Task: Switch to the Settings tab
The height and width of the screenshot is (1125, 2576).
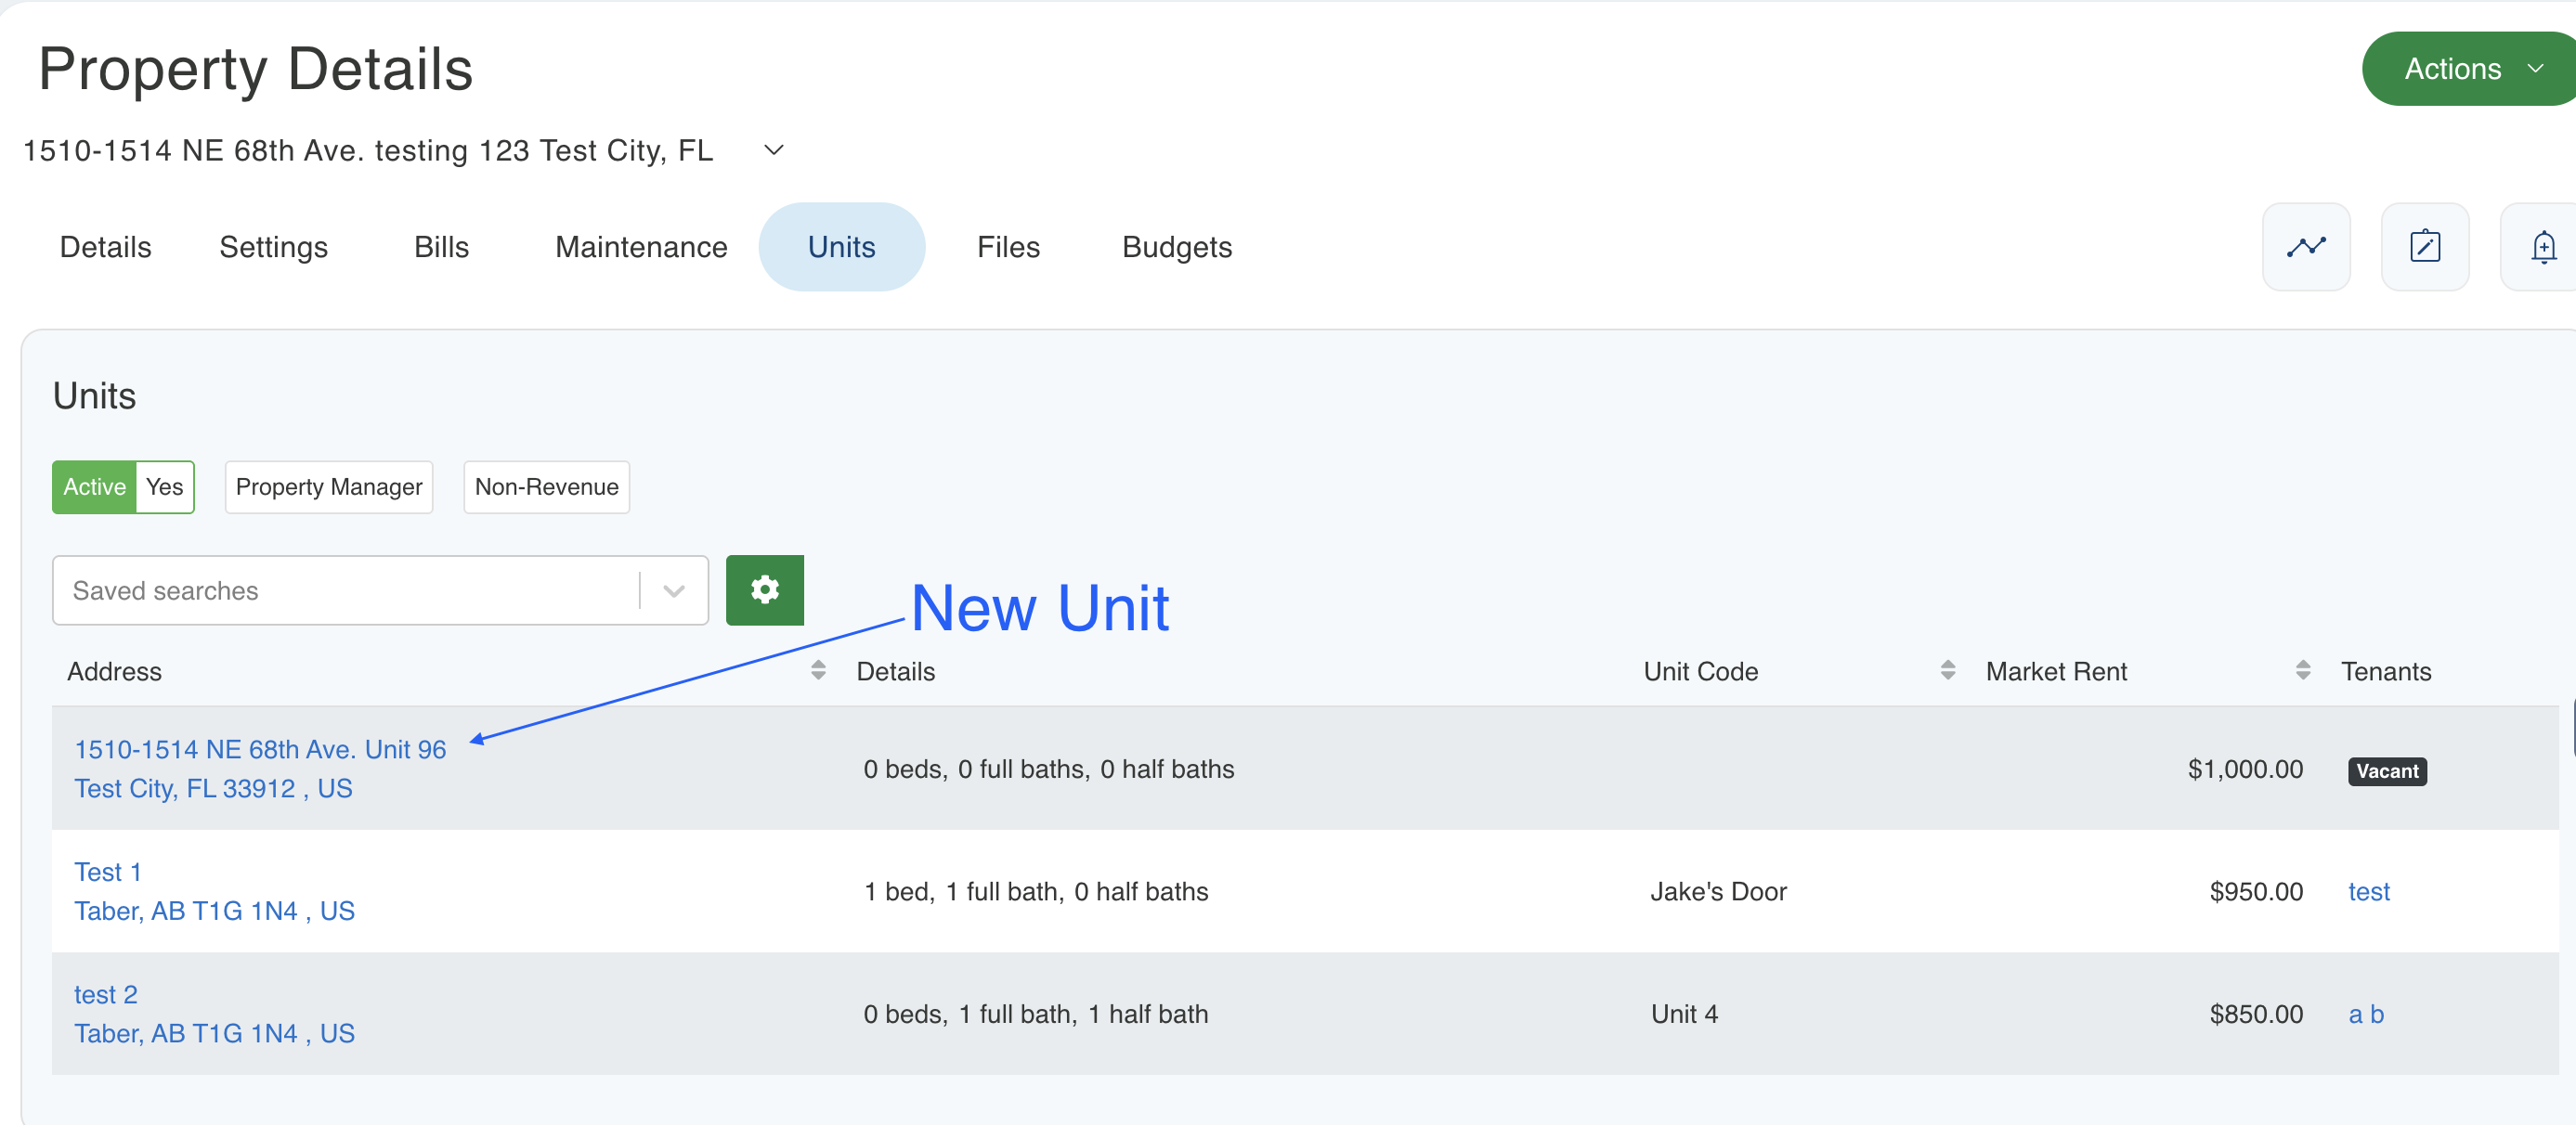Action: [273, 247]
